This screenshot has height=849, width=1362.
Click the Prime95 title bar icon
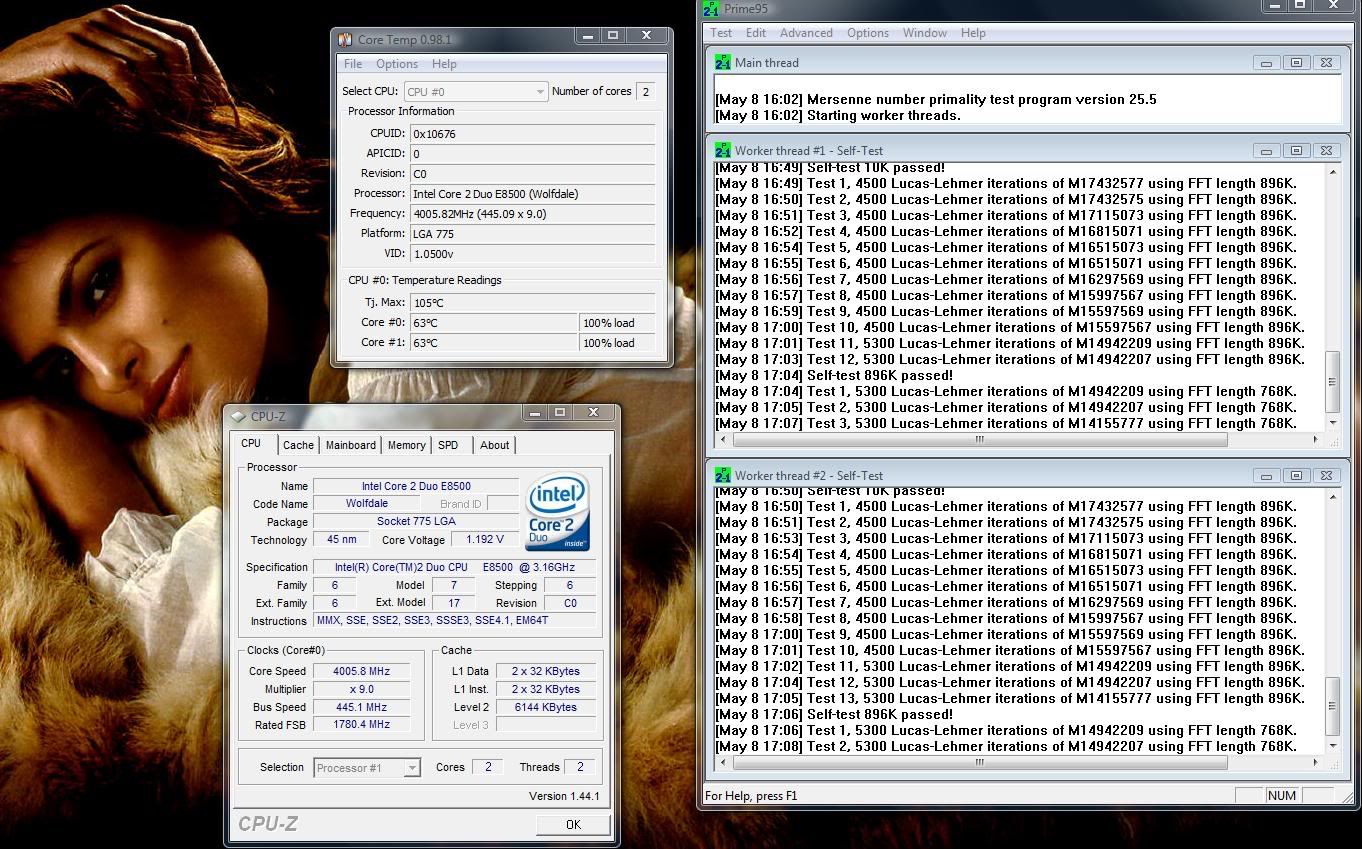coord(711,9)
